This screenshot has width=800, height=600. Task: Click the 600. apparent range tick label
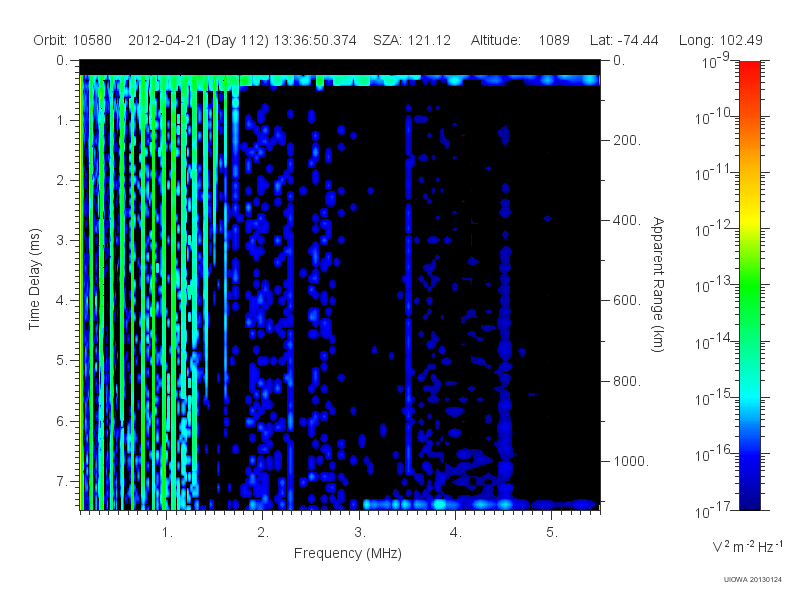click(x=627, y=301)
